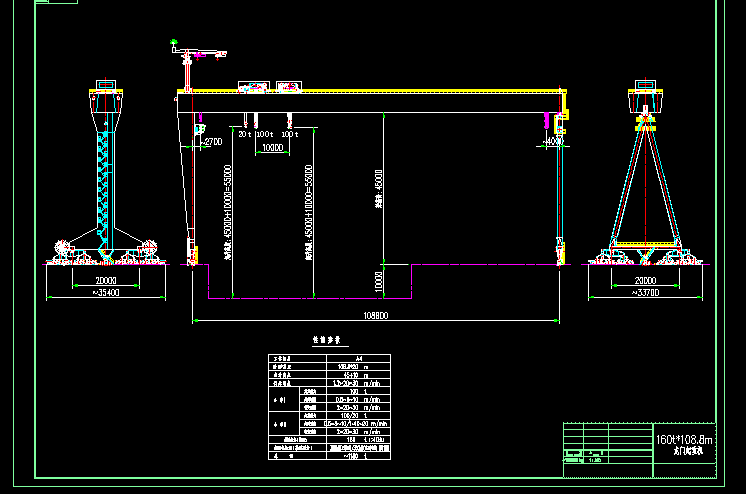Select the 20 t hook label
Screen dimensions: 746x494
pyautogui.click(x=245, y=135)
